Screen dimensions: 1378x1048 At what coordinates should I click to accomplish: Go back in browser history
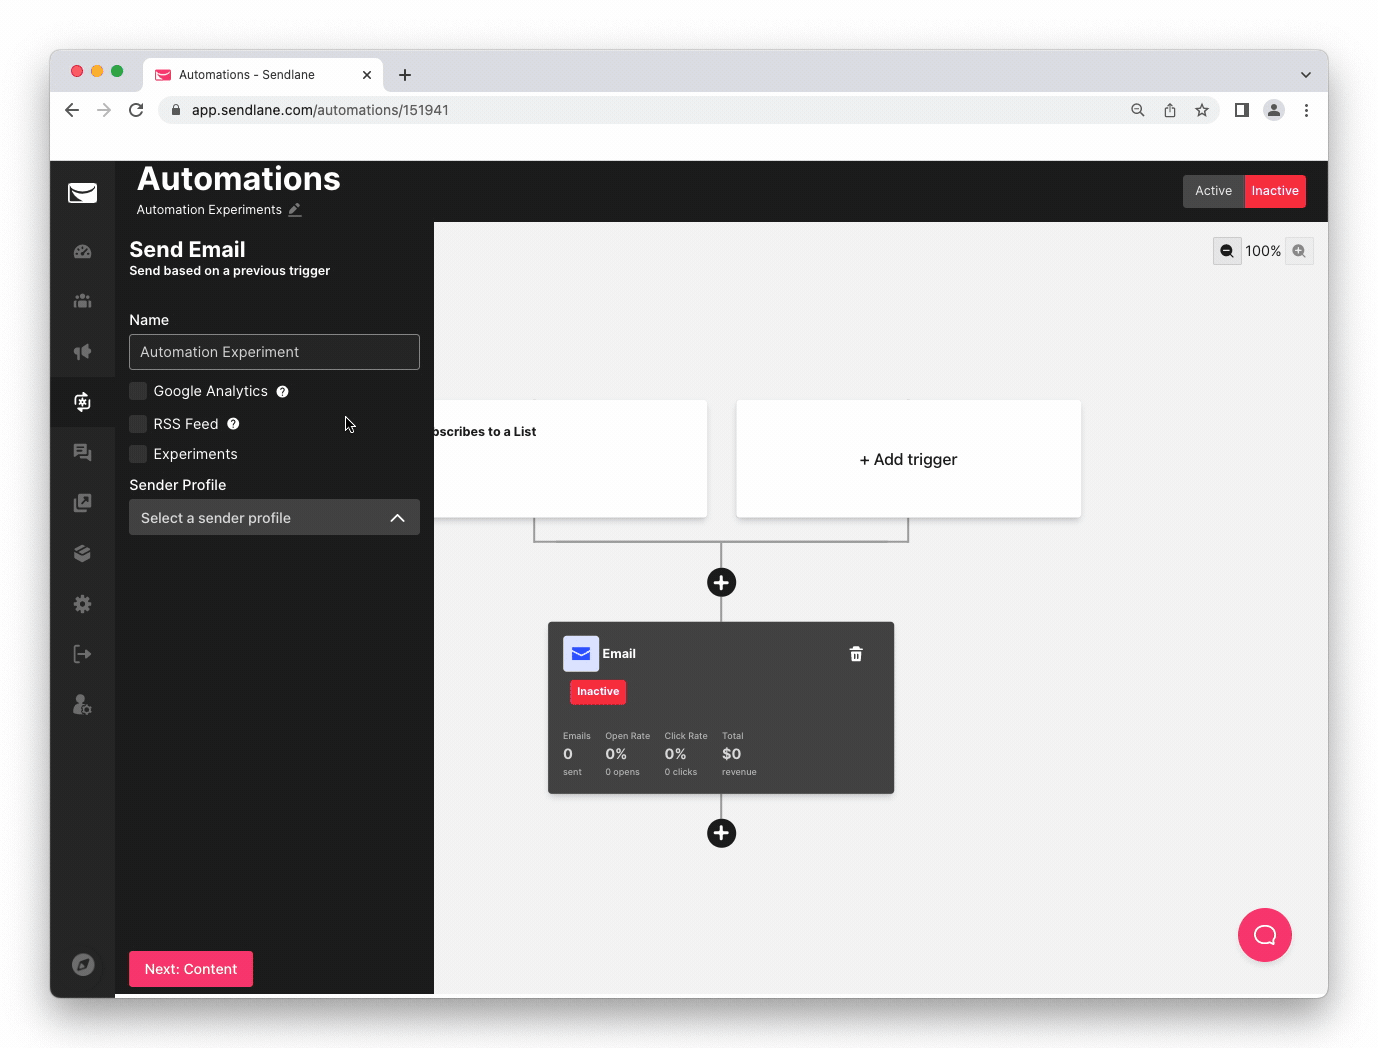tap(72, 110)
